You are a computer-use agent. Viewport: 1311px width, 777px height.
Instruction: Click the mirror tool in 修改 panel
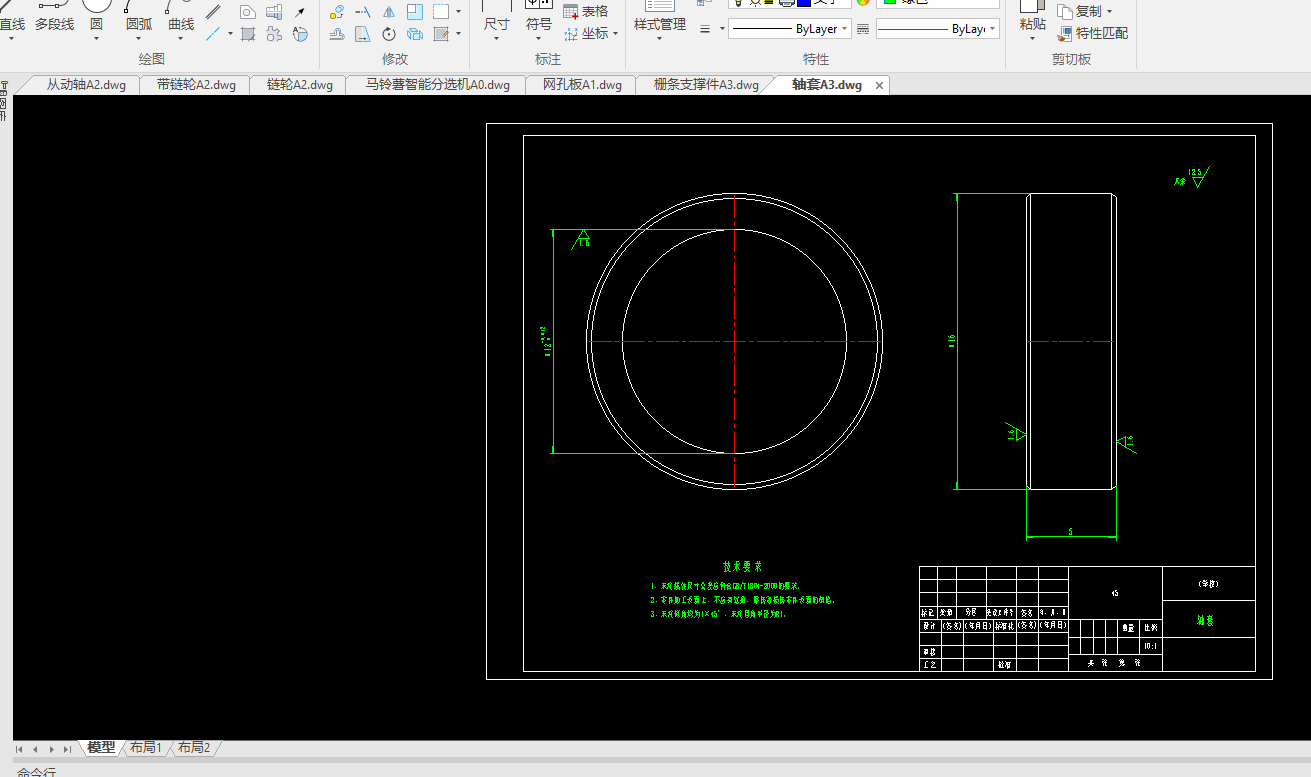tap(389, 12)
